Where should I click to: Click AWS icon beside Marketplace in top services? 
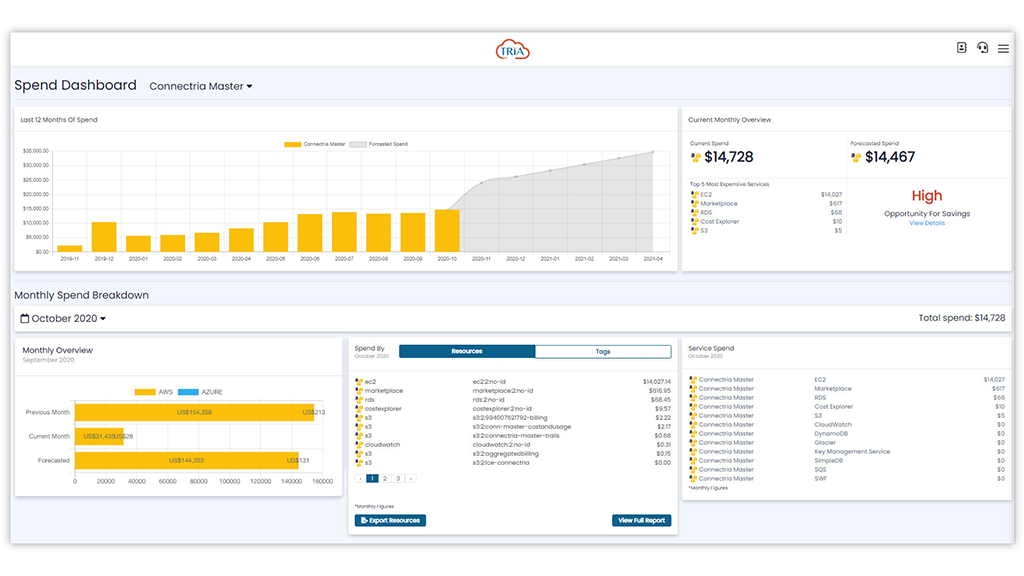pyautogui.click(x=694, y=204)
